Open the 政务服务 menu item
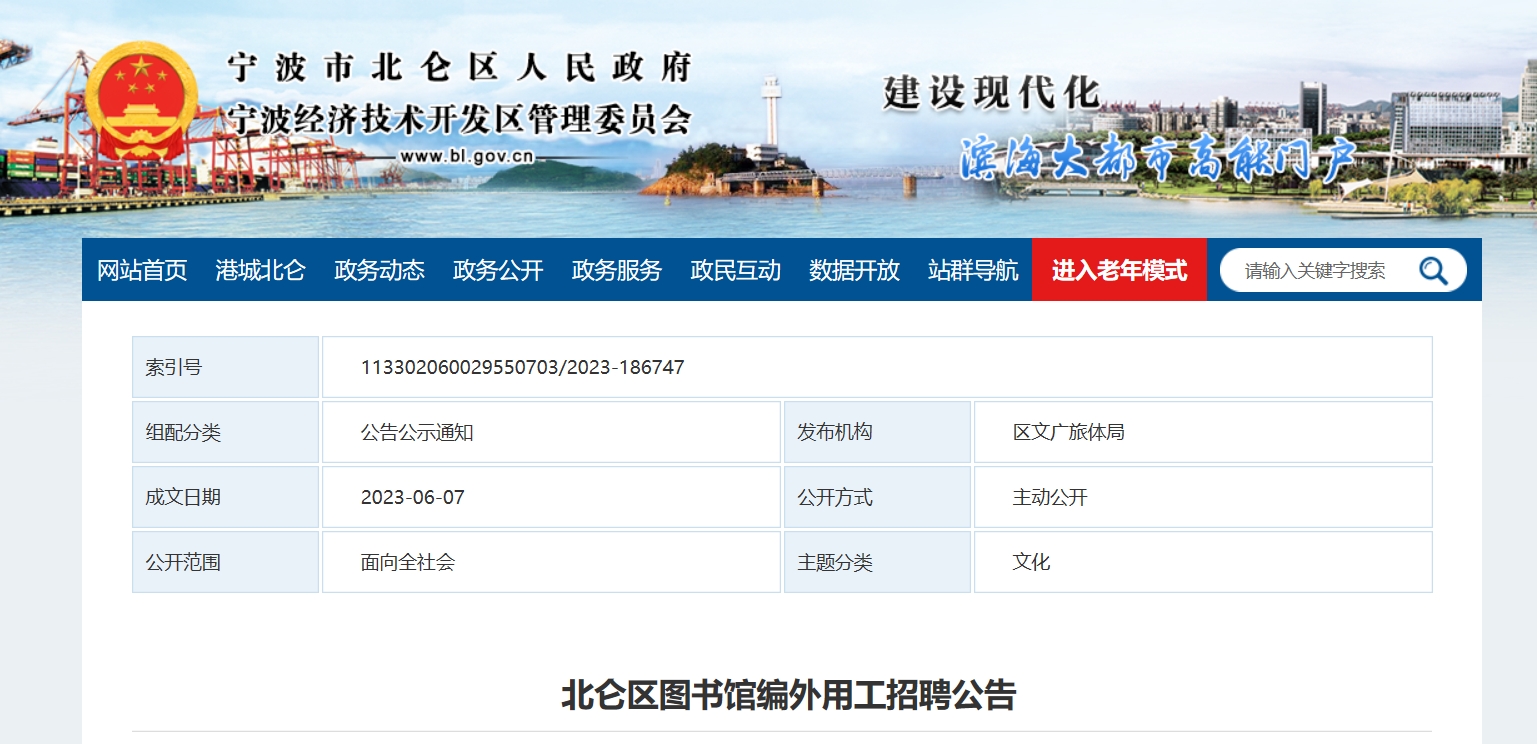The width and height of the screenshot is (1537, 744). click(x=617, y=270)
